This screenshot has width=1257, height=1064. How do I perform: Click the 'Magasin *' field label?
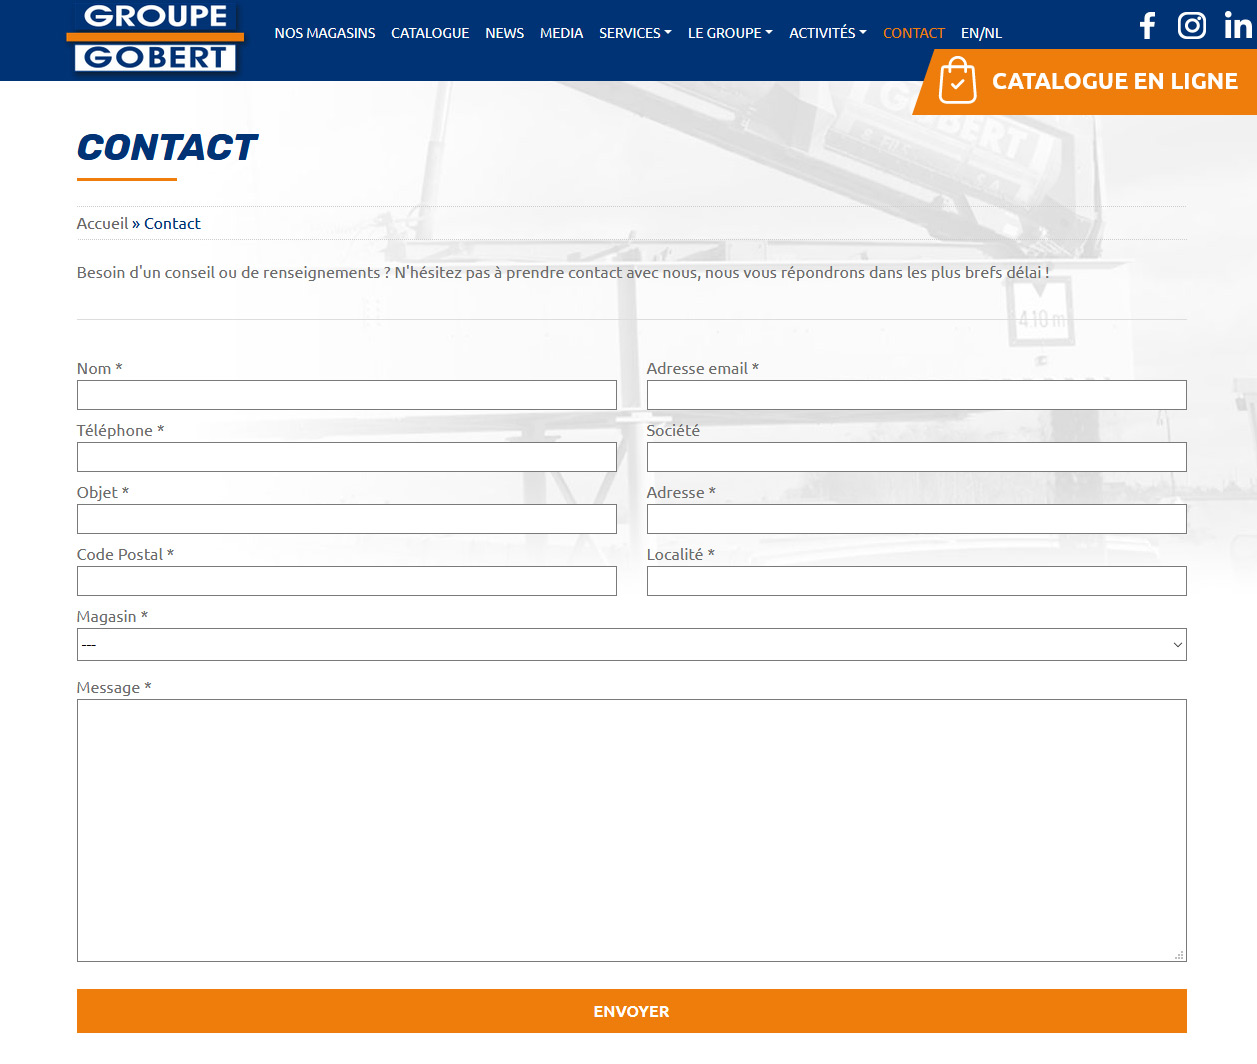pos(112,616)
